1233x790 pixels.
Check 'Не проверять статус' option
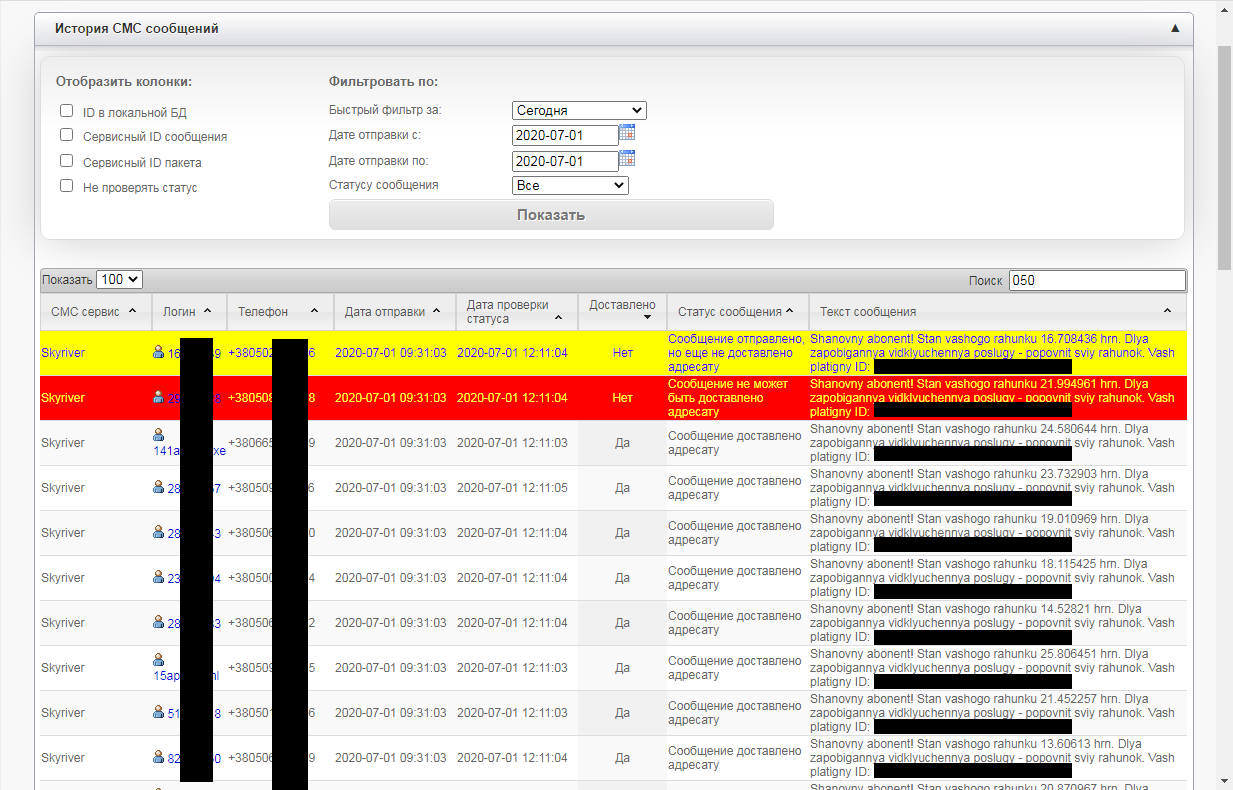67,186
